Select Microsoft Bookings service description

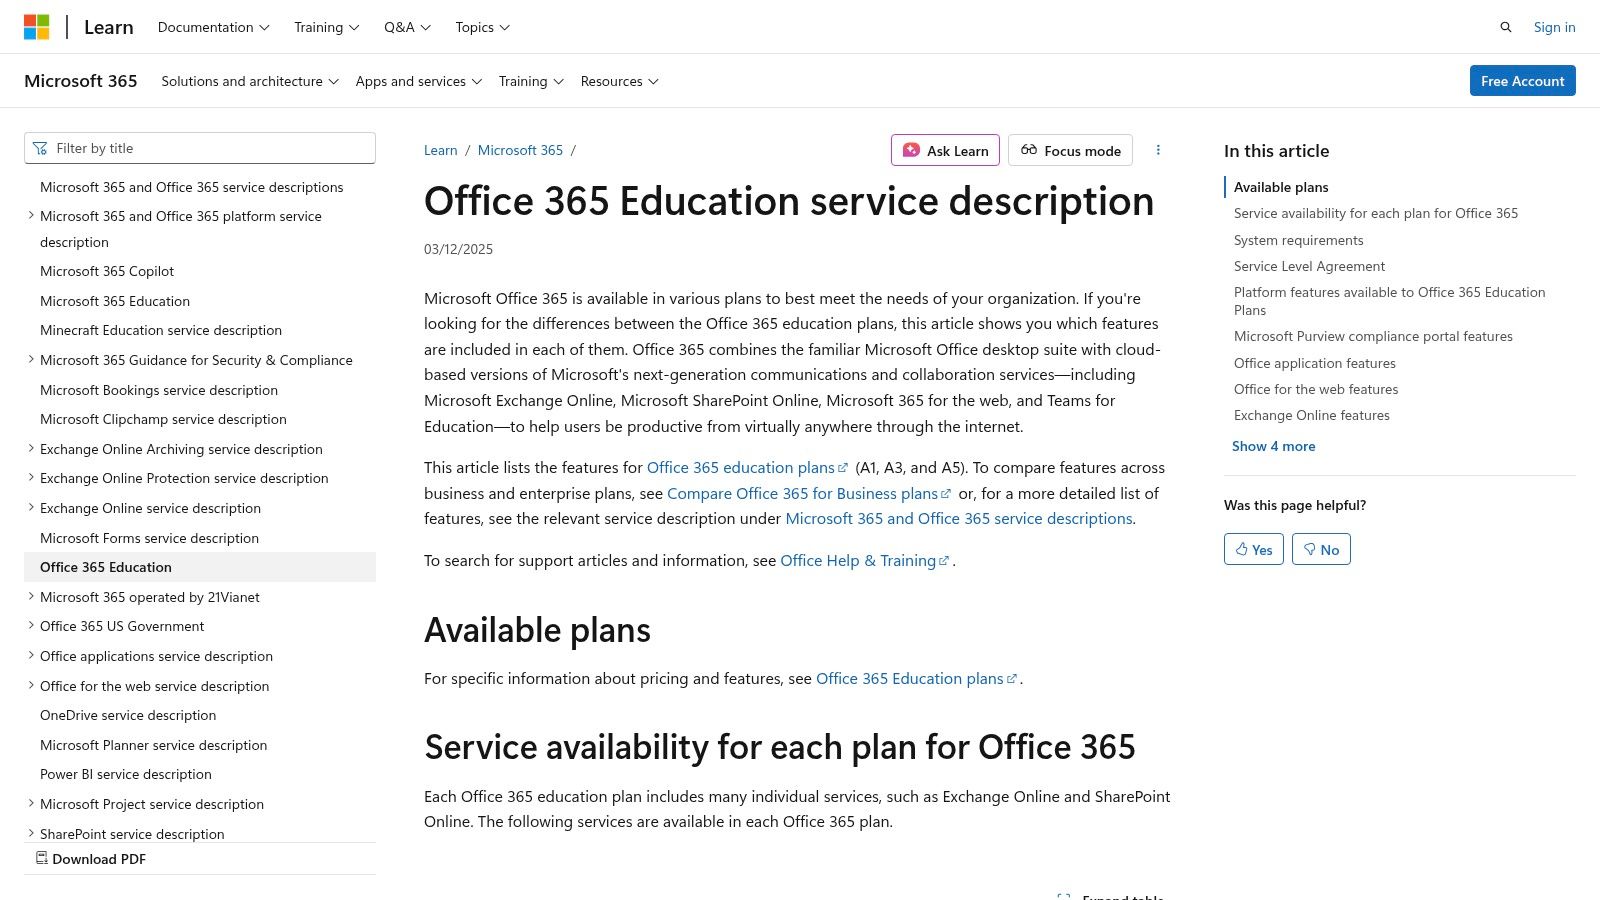[x=159, y=390]
